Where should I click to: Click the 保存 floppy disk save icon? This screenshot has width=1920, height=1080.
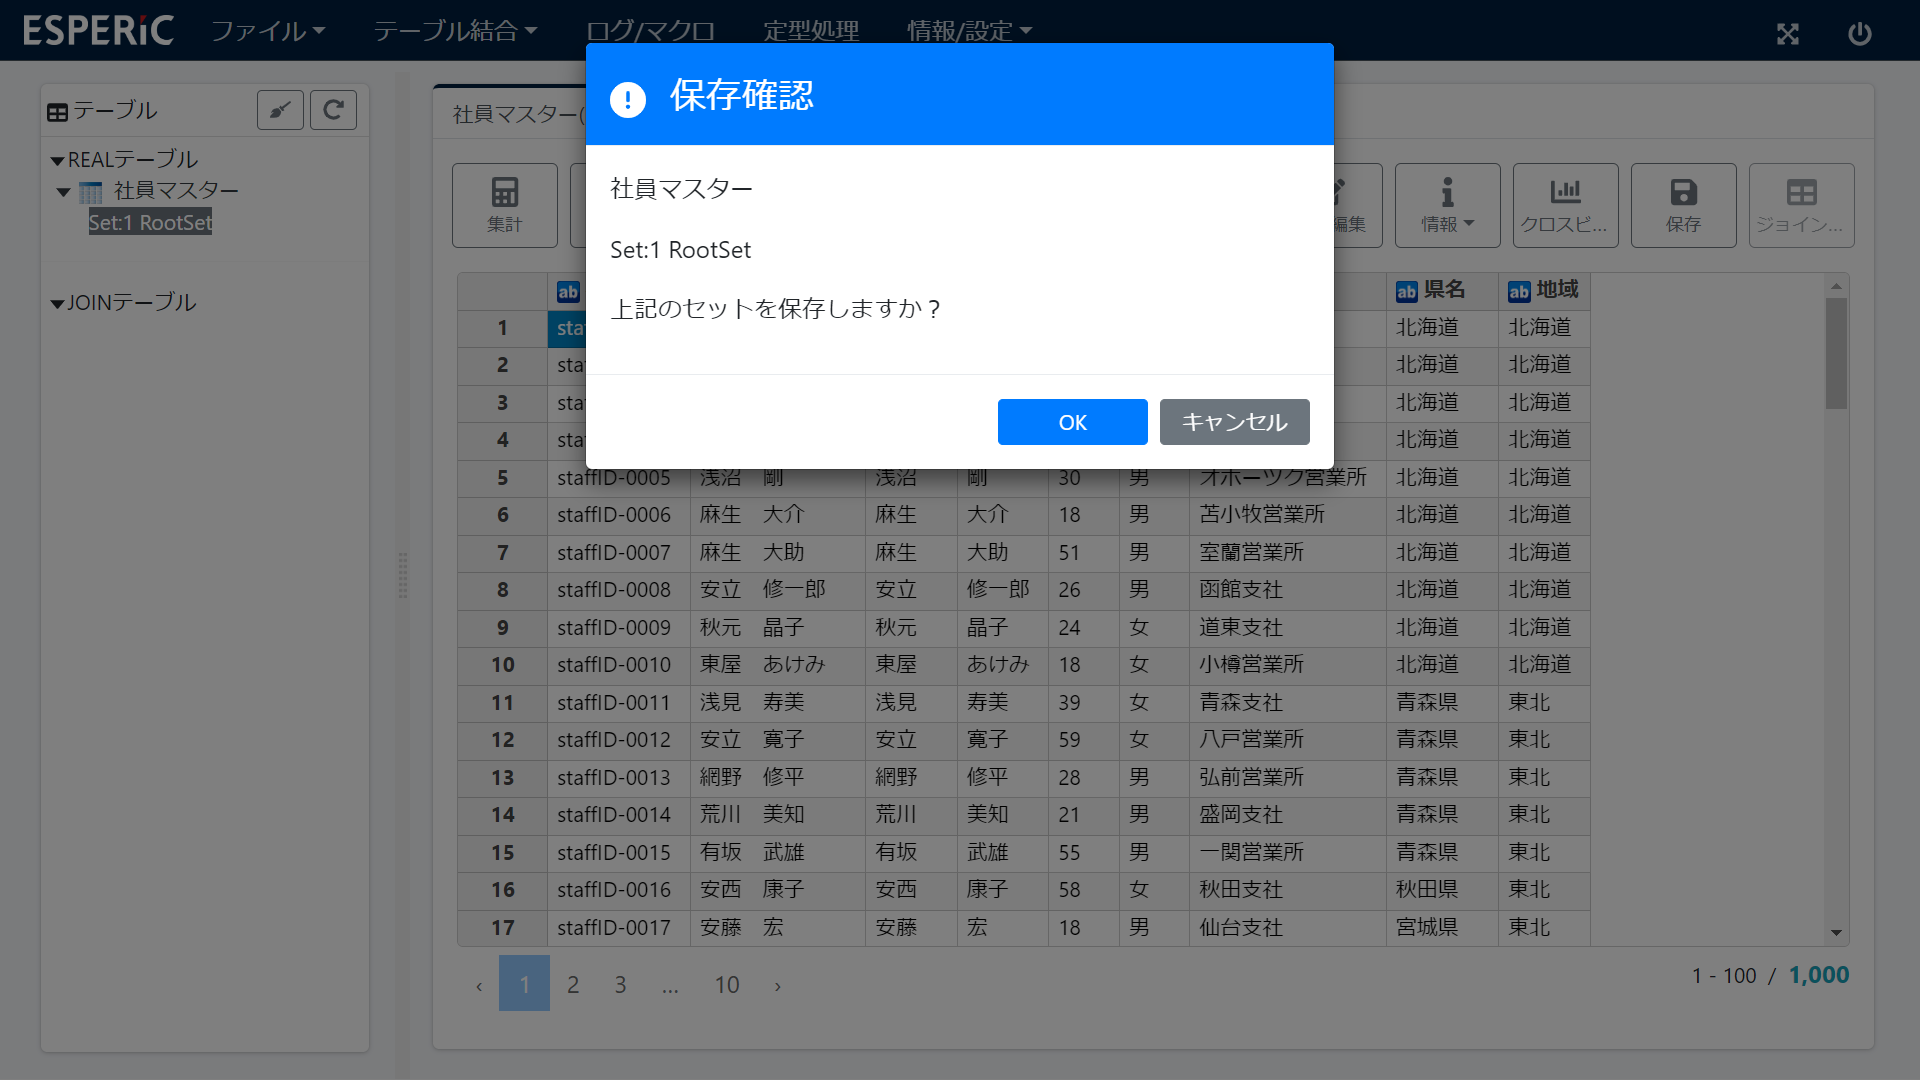coord(1683,205)
